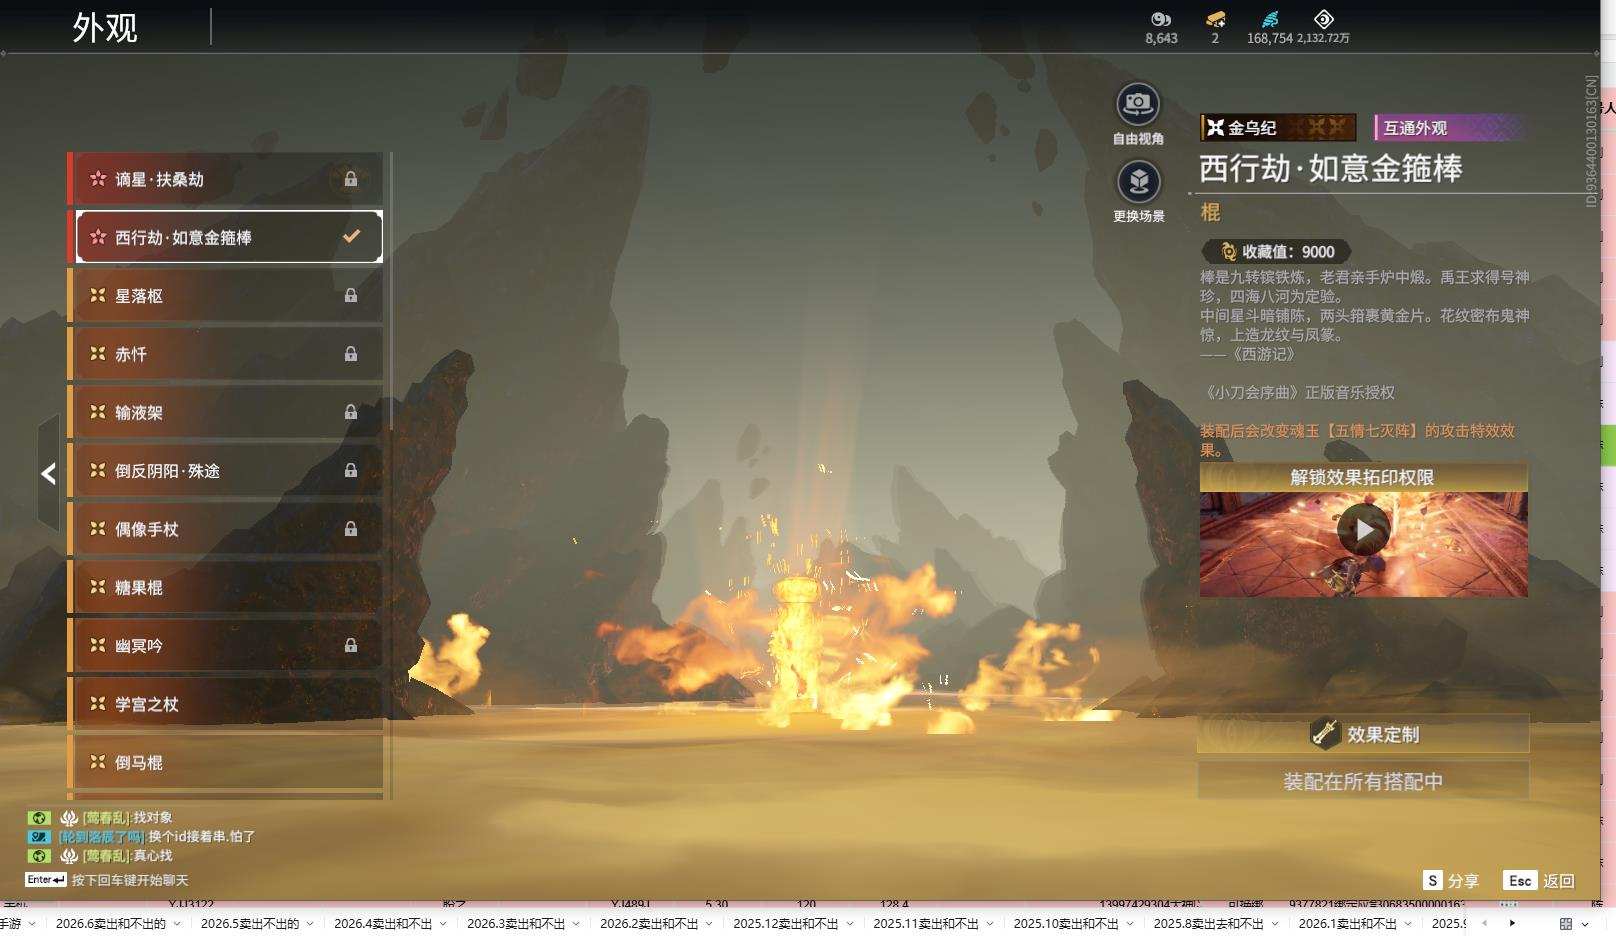Open dropdown arrow on 2025.10卖出和不出 tab

(1130, 924)
